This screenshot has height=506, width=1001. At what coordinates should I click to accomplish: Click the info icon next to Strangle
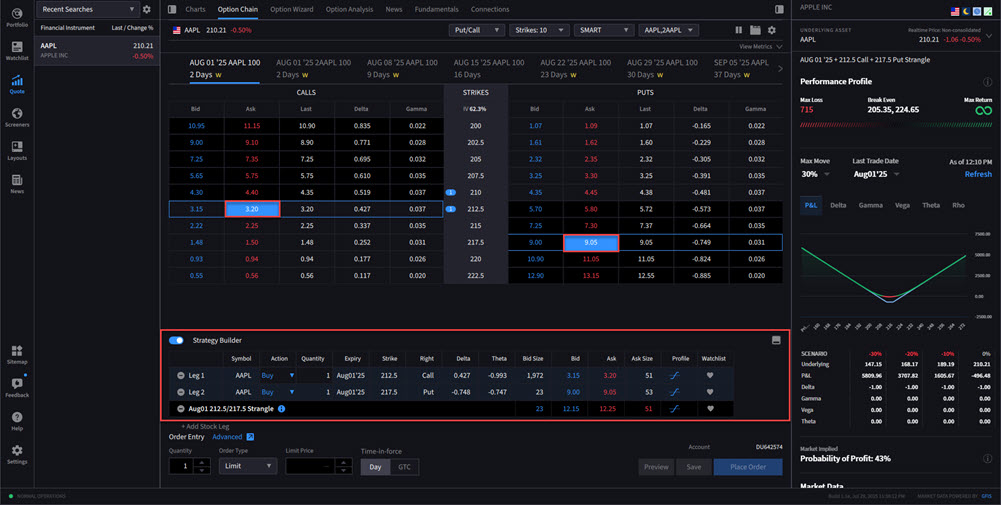[282, 408]
